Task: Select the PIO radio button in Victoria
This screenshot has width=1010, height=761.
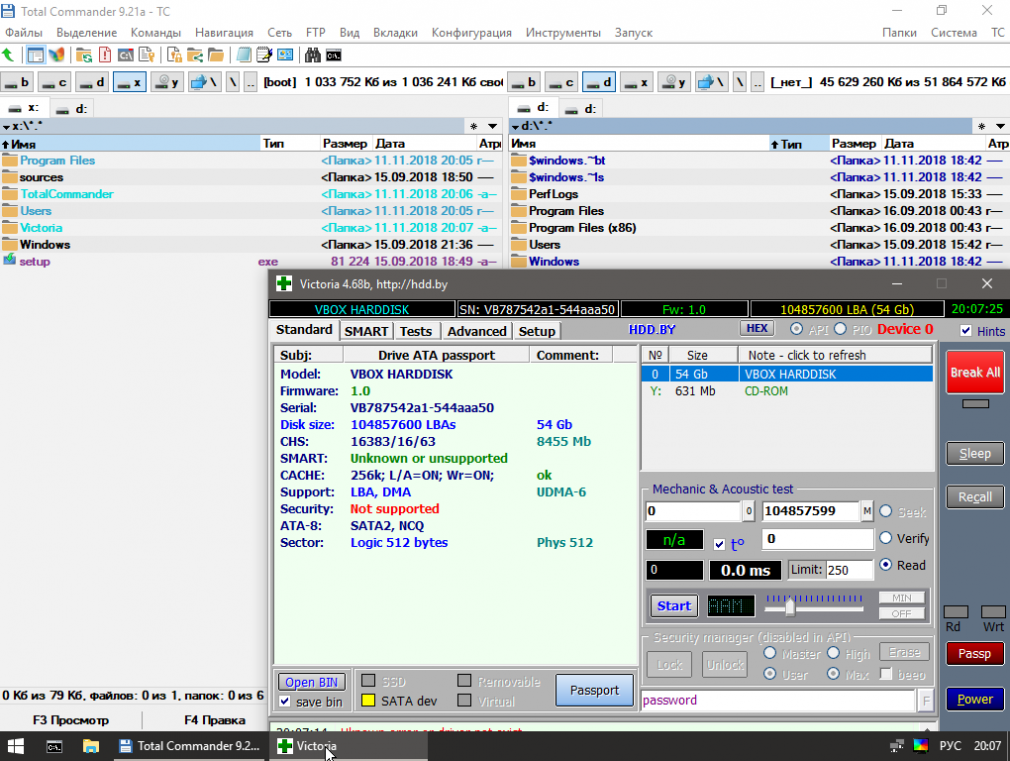Action: 841,329
